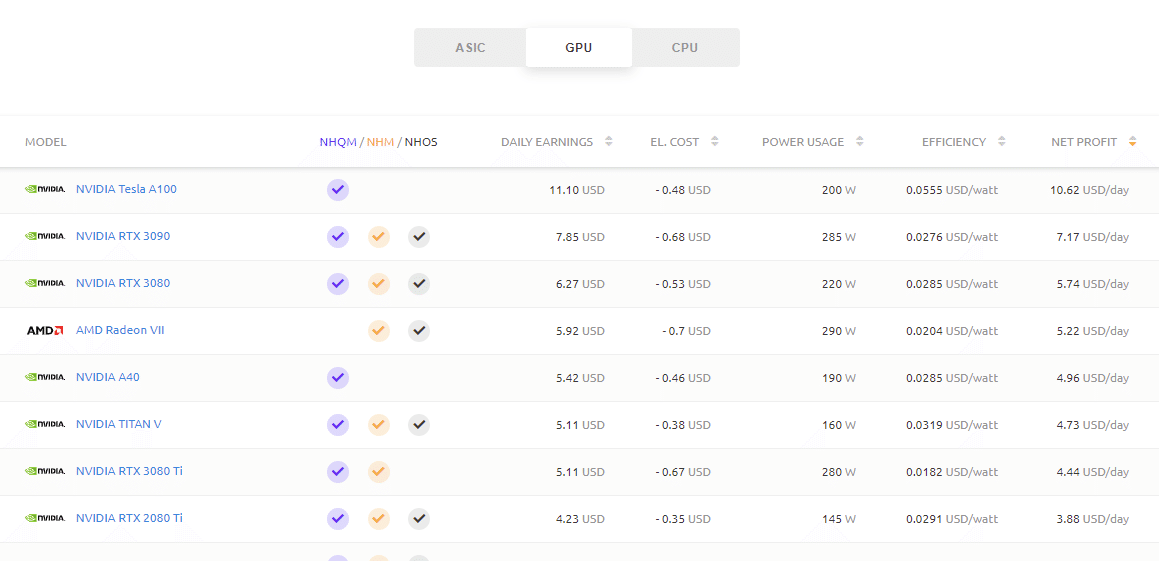This screenshot has height=561, width=1159.
Task: Click the NVIDIA logo beside RTX 3080 Ti
Action: point(45,471)
